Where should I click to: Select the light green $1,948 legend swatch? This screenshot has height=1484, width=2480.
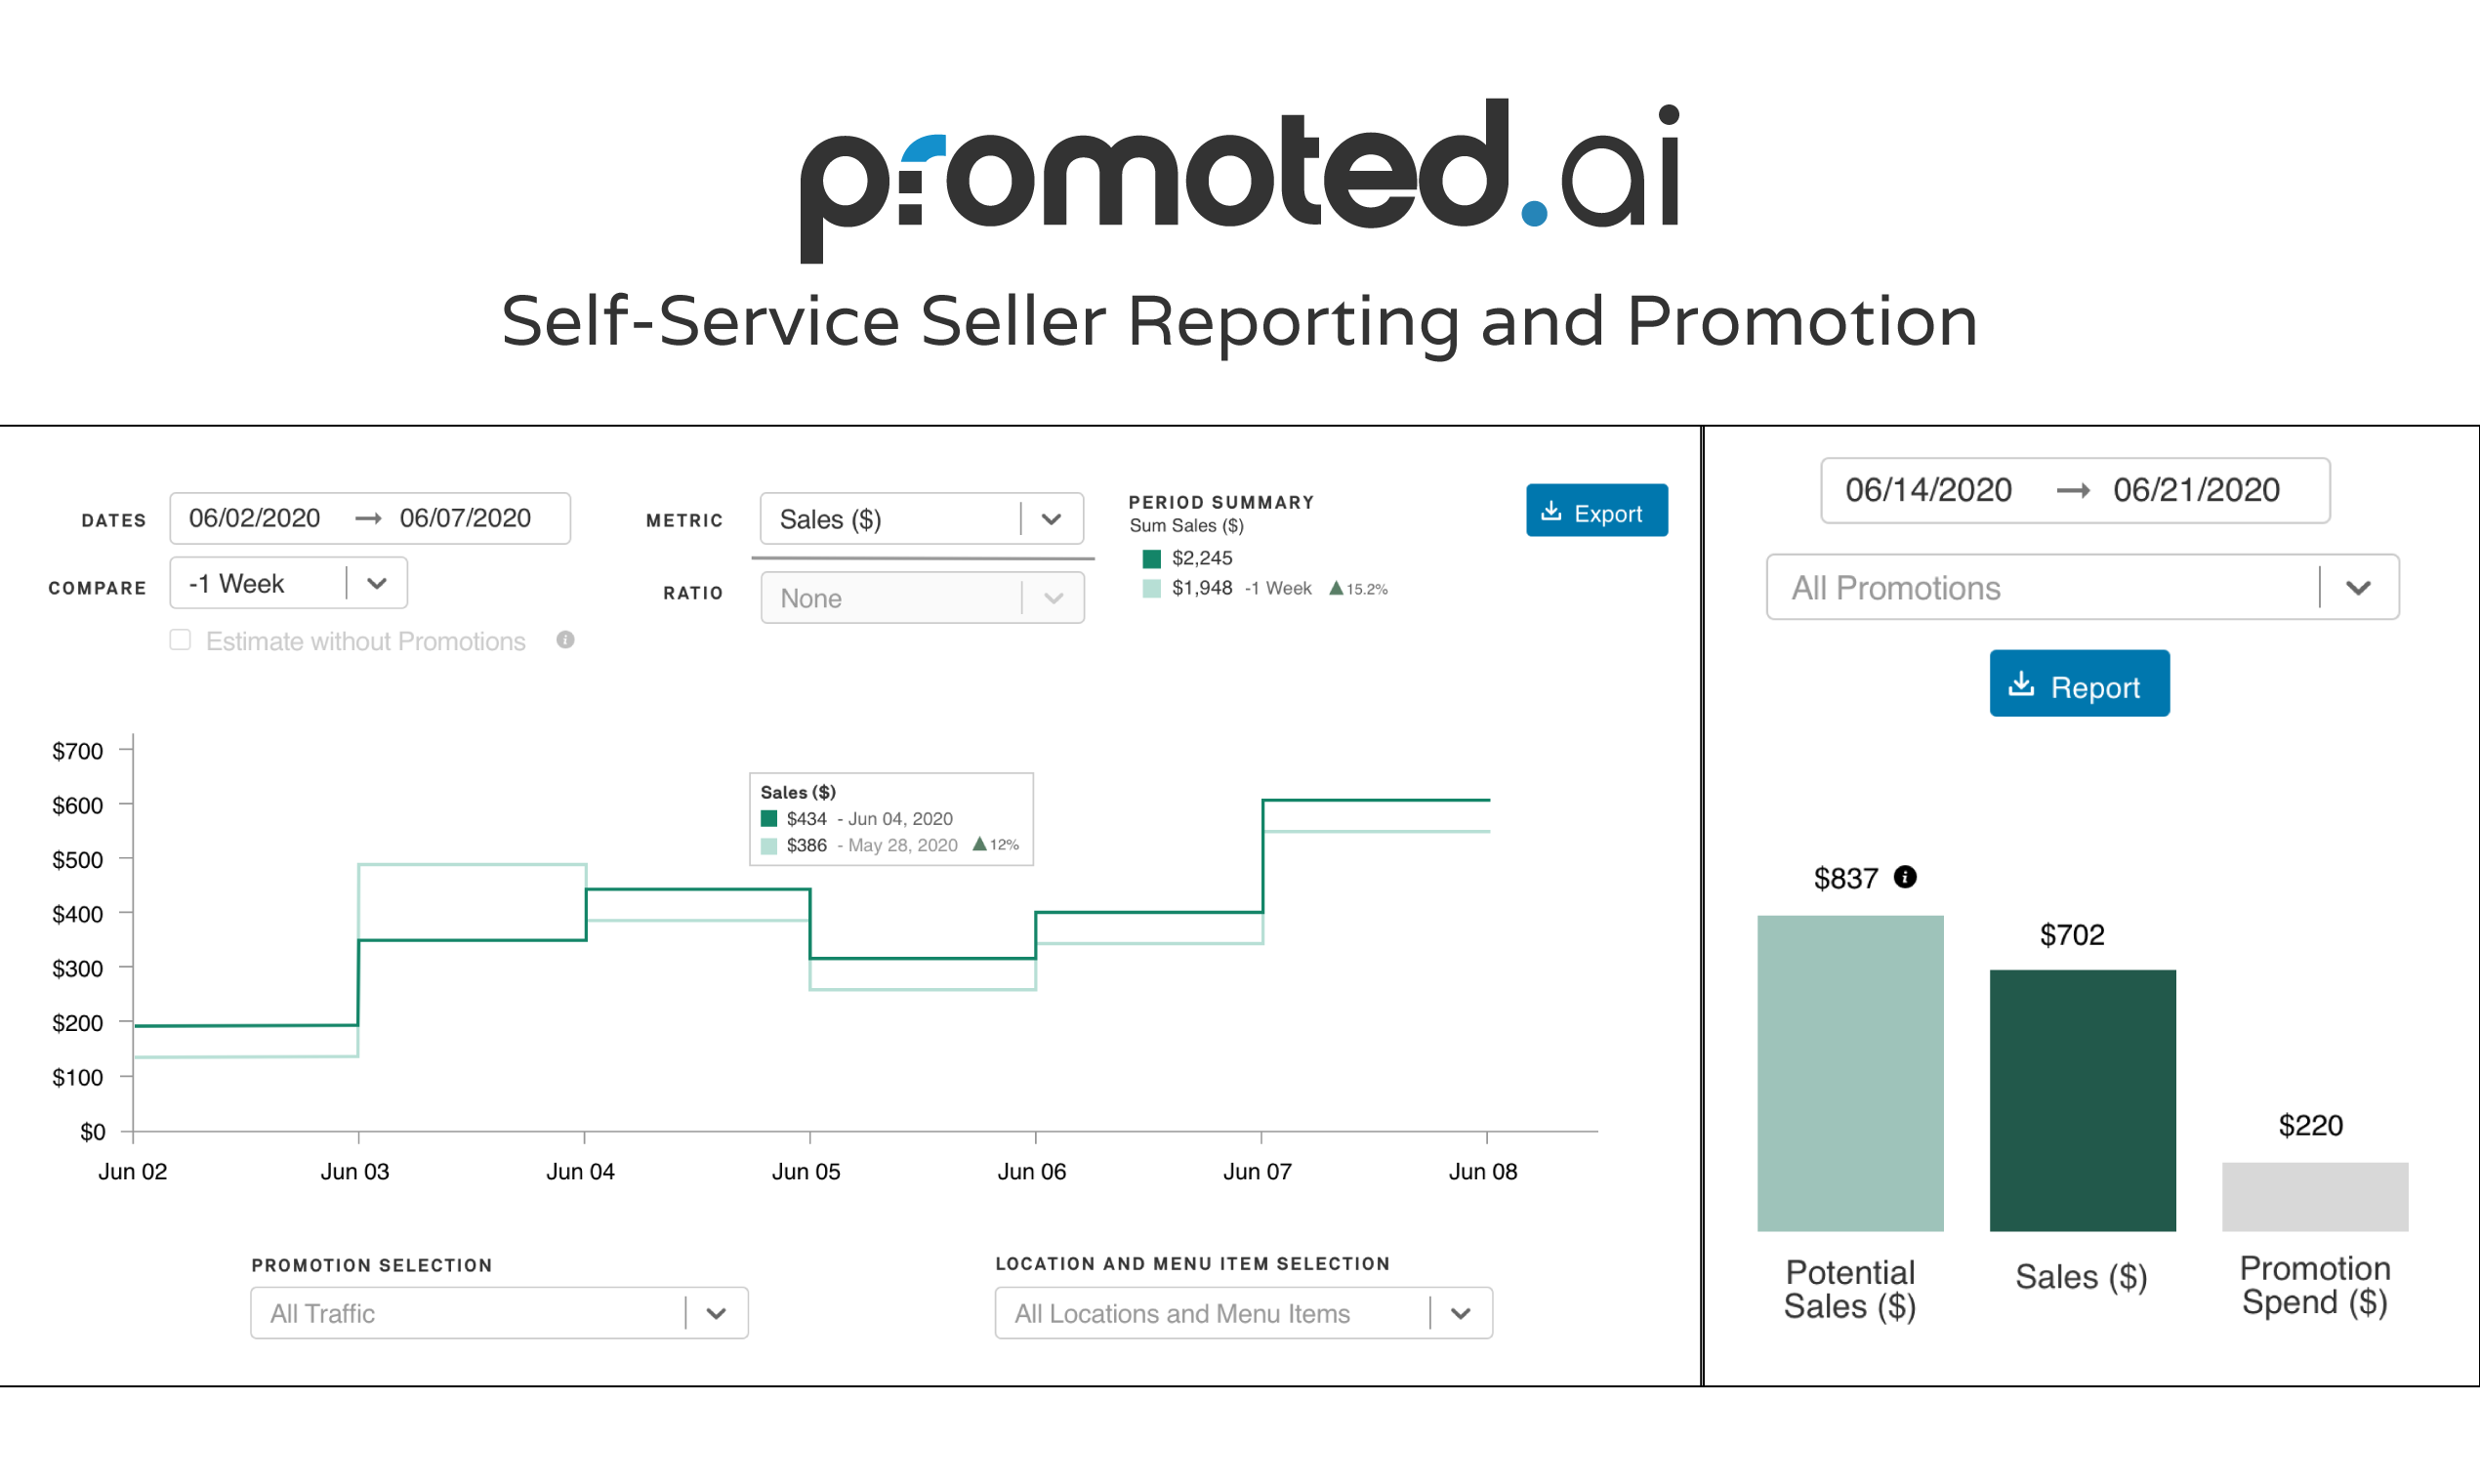pyautogui.click(x=1150, y=589)
